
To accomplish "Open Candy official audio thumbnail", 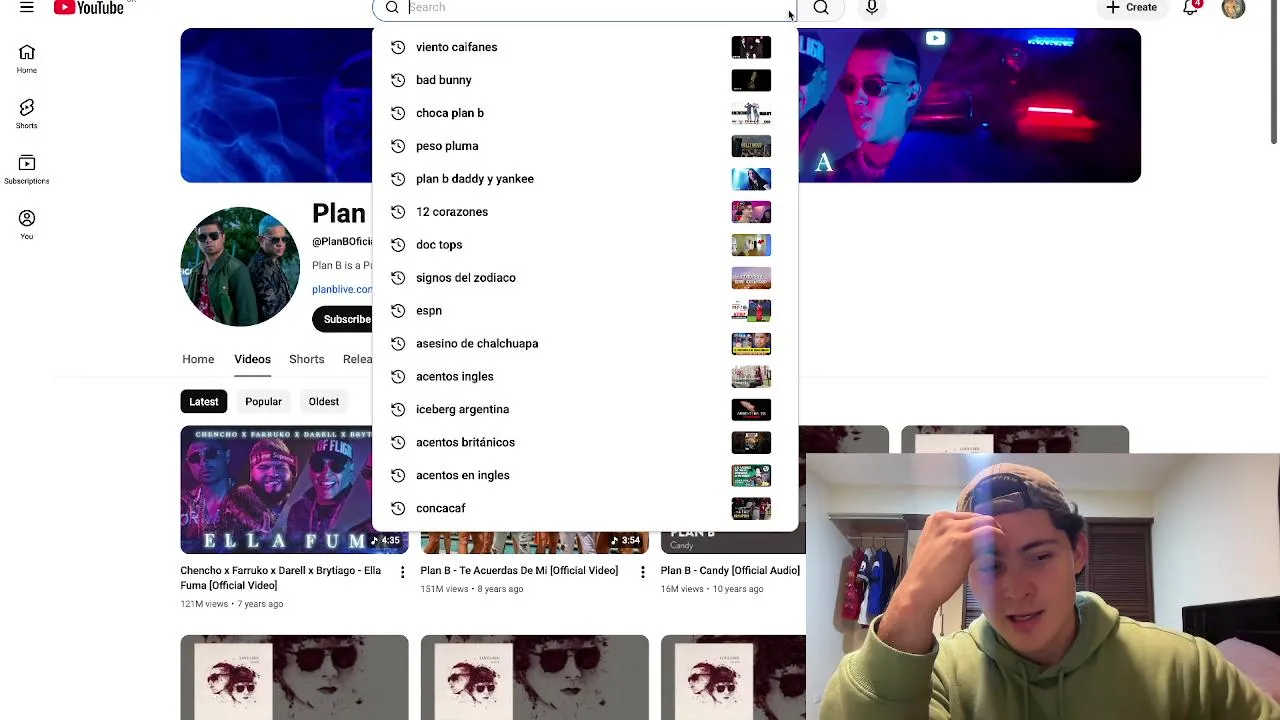I will coord(733,541).
